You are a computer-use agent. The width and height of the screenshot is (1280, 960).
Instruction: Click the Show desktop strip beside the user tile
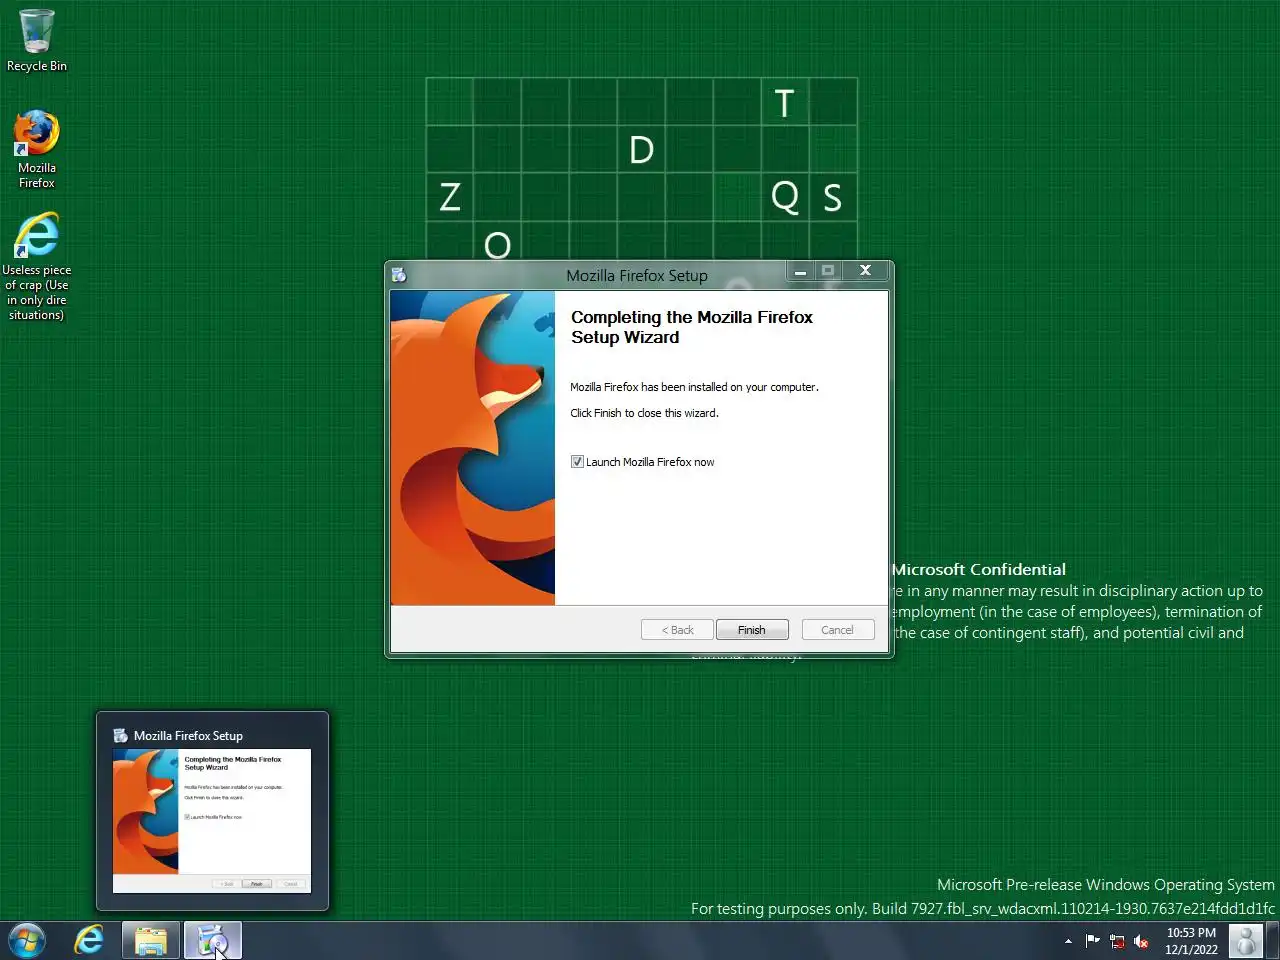(1273, 941)
